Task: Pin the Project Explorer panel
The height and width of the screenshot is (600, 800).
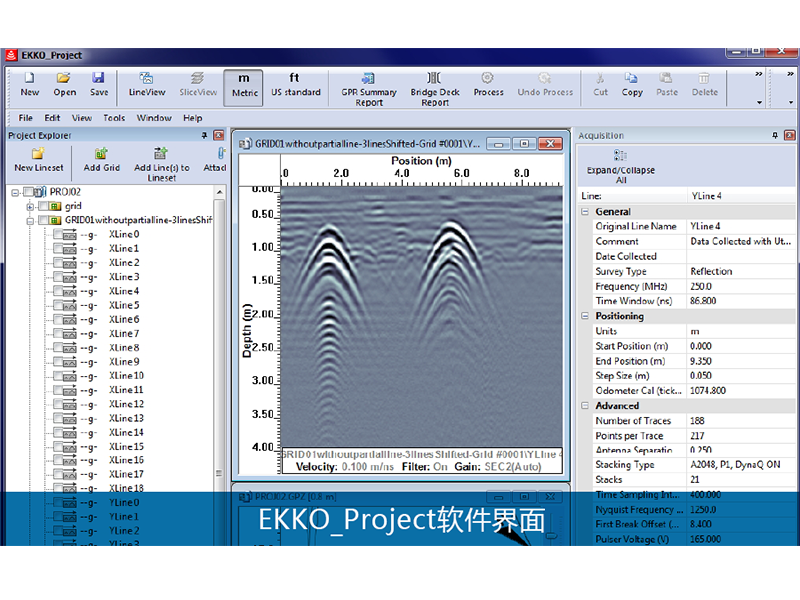Action: point(204,135)
